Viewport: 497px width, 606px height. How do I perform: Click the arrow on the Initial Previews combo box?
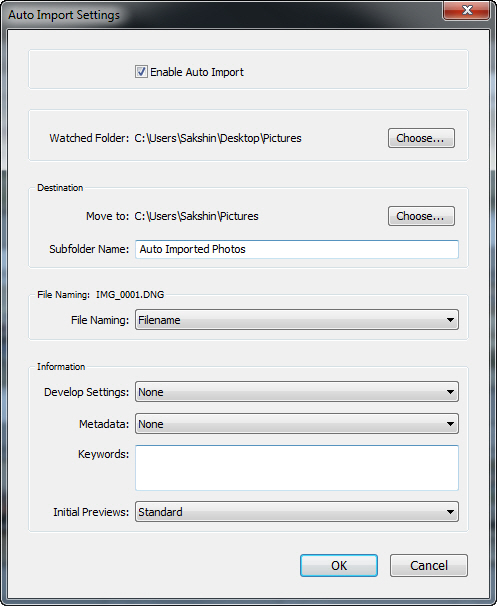(450, 512)
